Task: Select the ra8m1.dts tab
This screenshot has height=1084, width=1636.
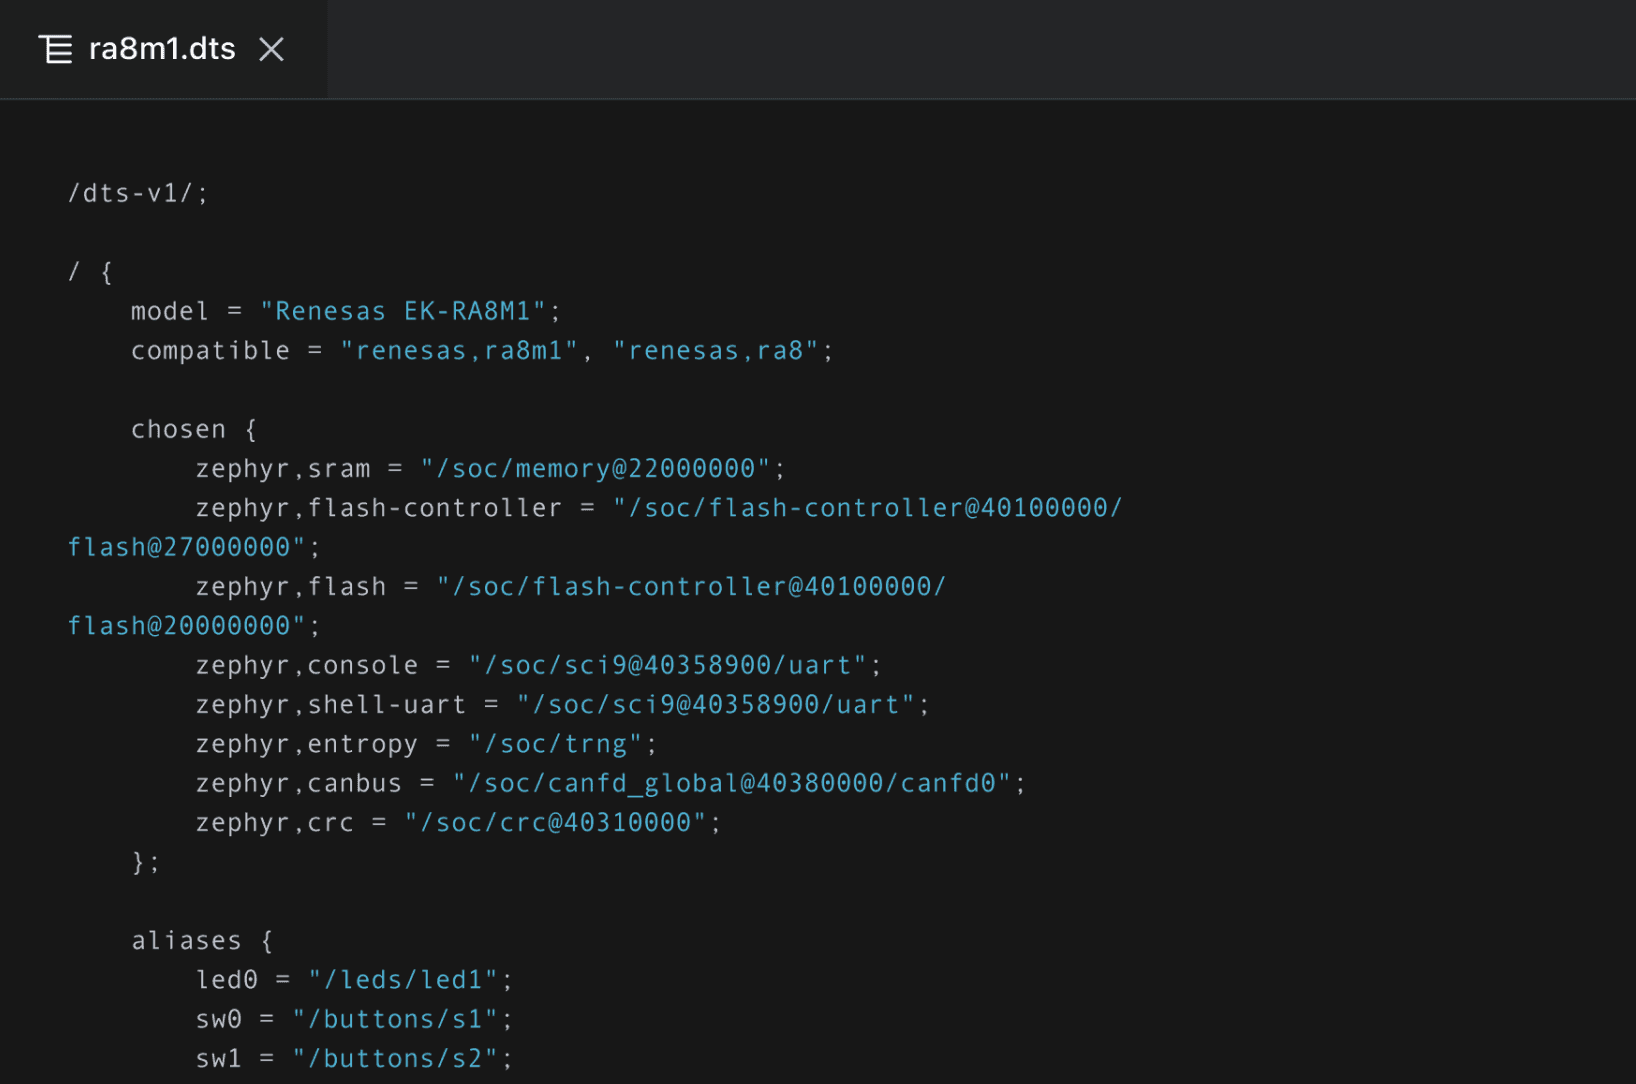Action: pos(163,49)
